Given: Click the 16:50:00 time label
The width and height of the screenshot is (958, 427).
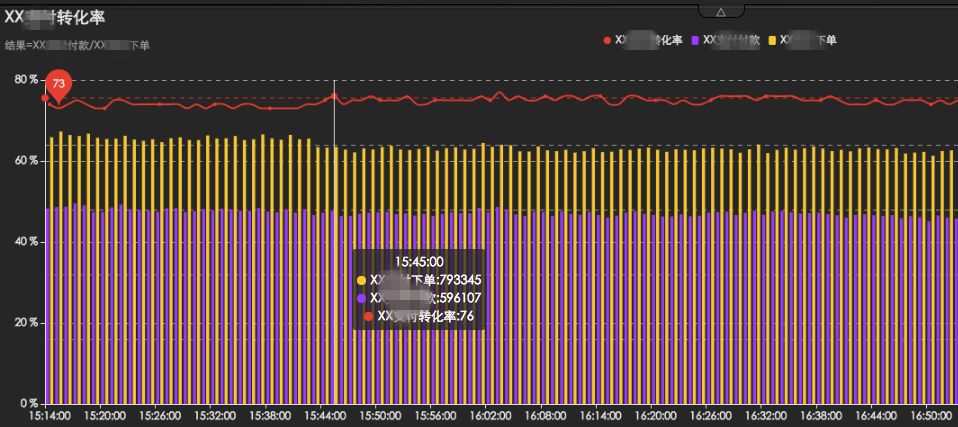Looking at the screenshot, I should [x=931, y=415].
